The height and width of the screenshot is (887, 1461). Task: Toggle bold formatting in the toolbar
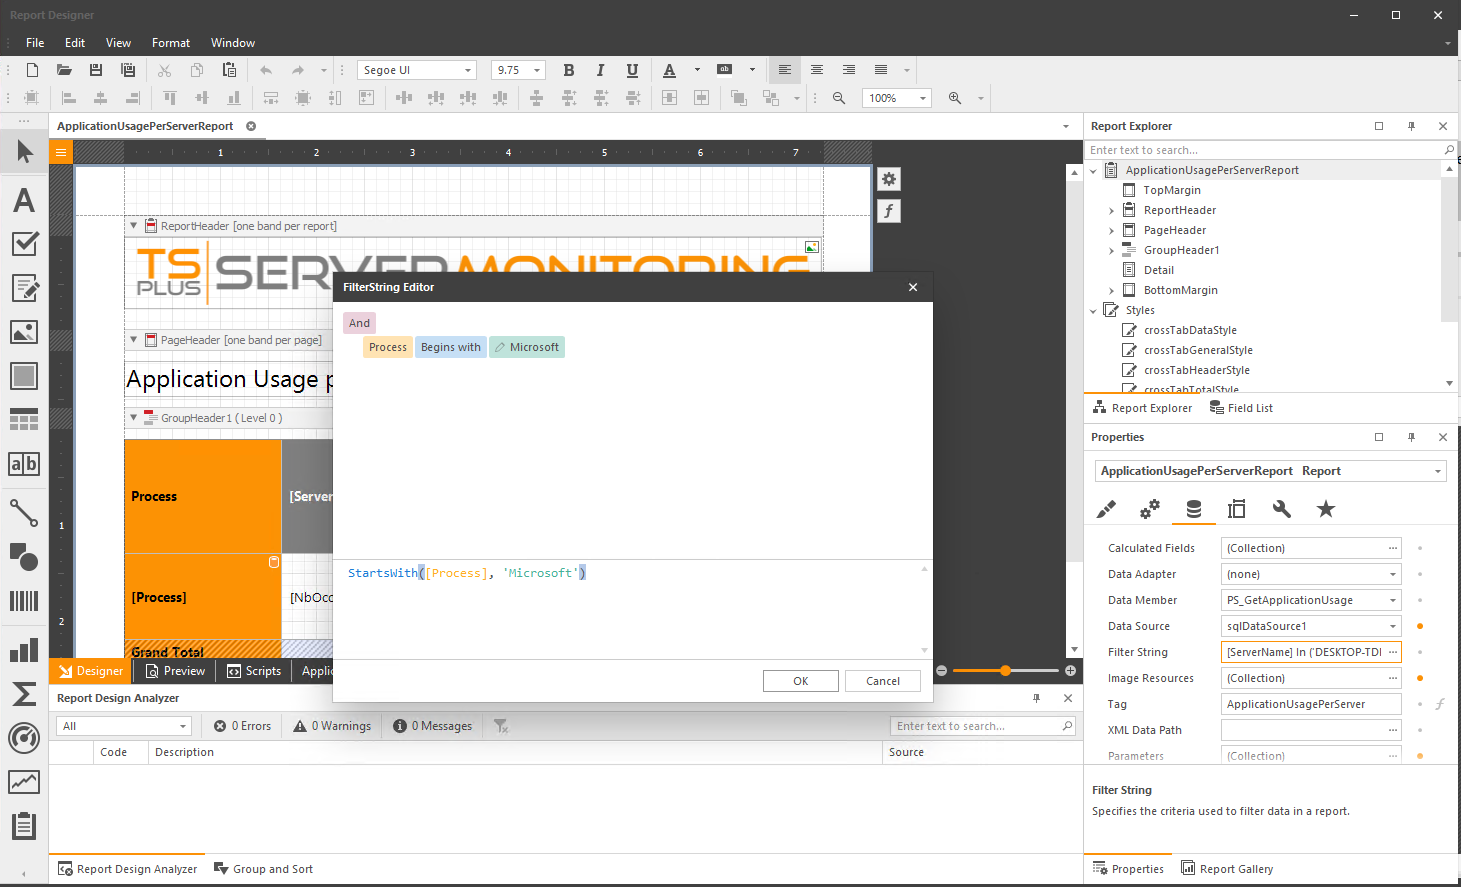569,70
